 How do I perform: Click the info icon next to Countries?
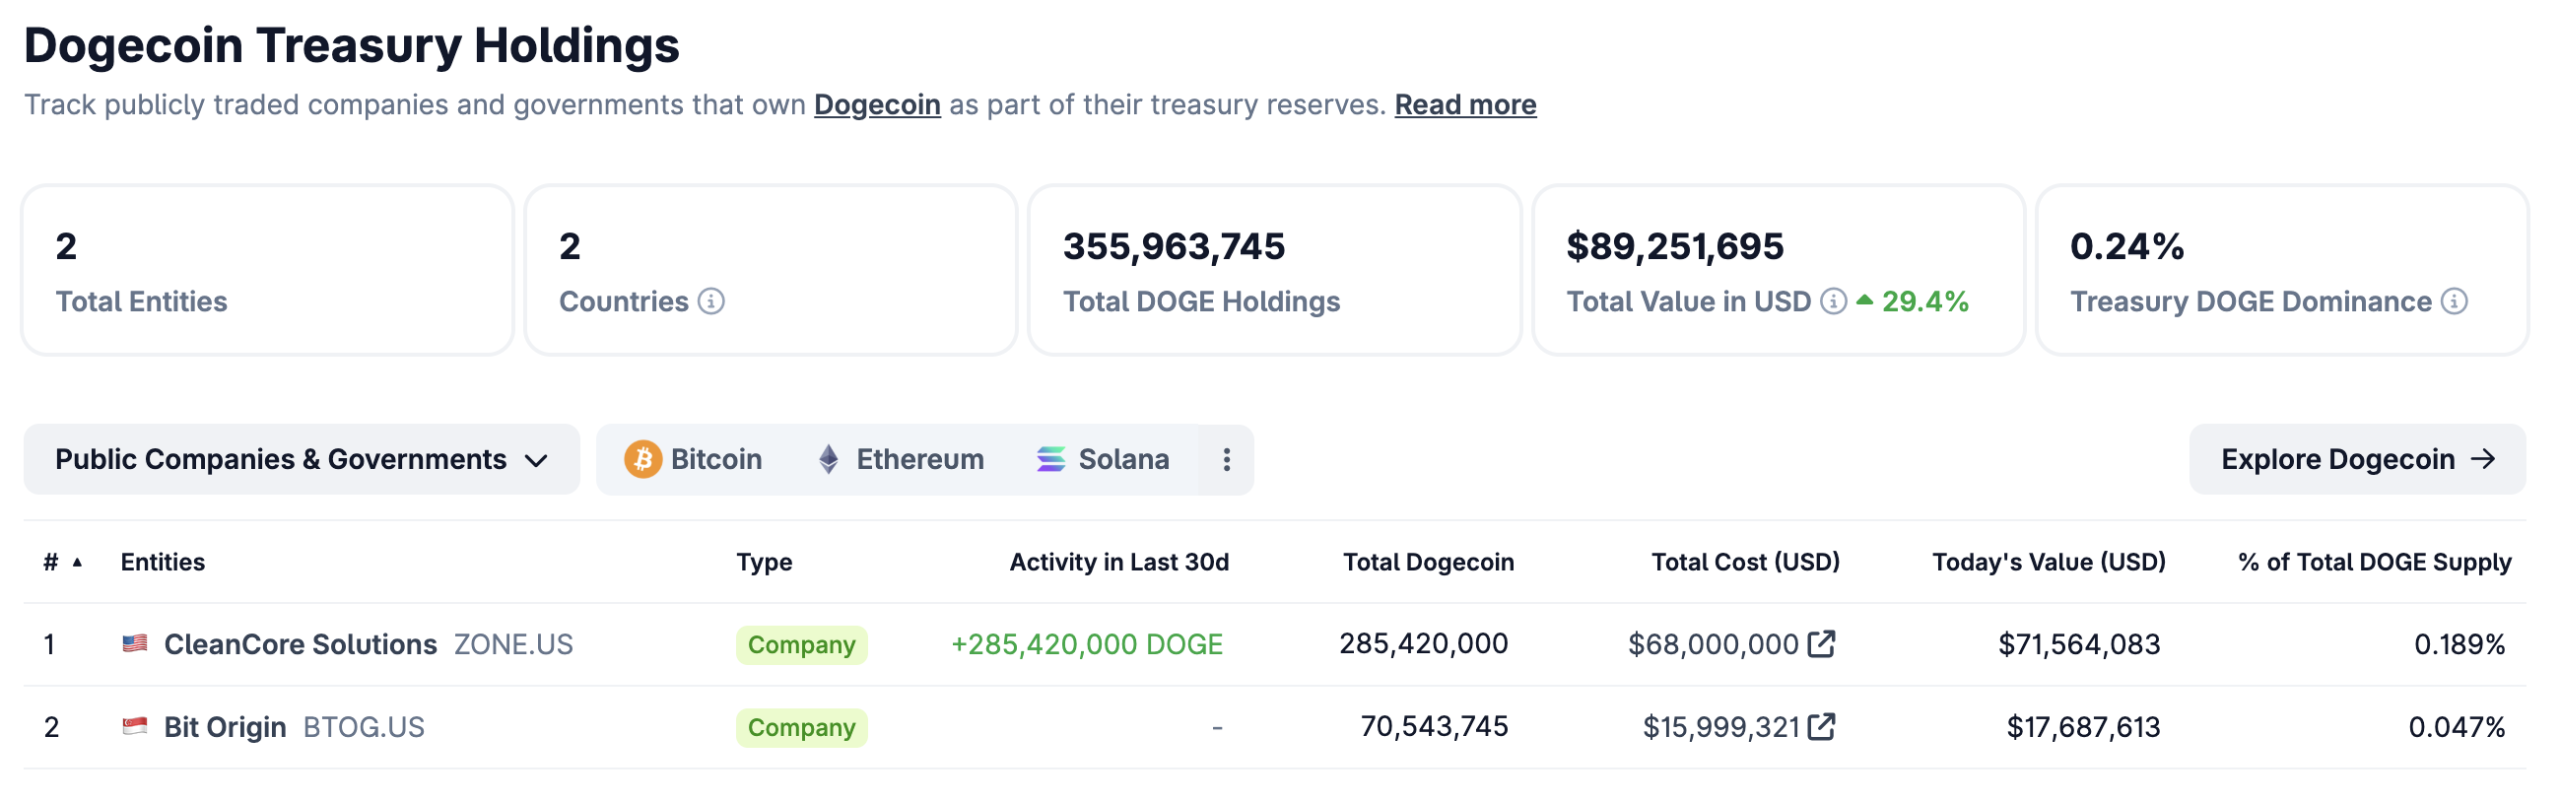click(710, 300)
